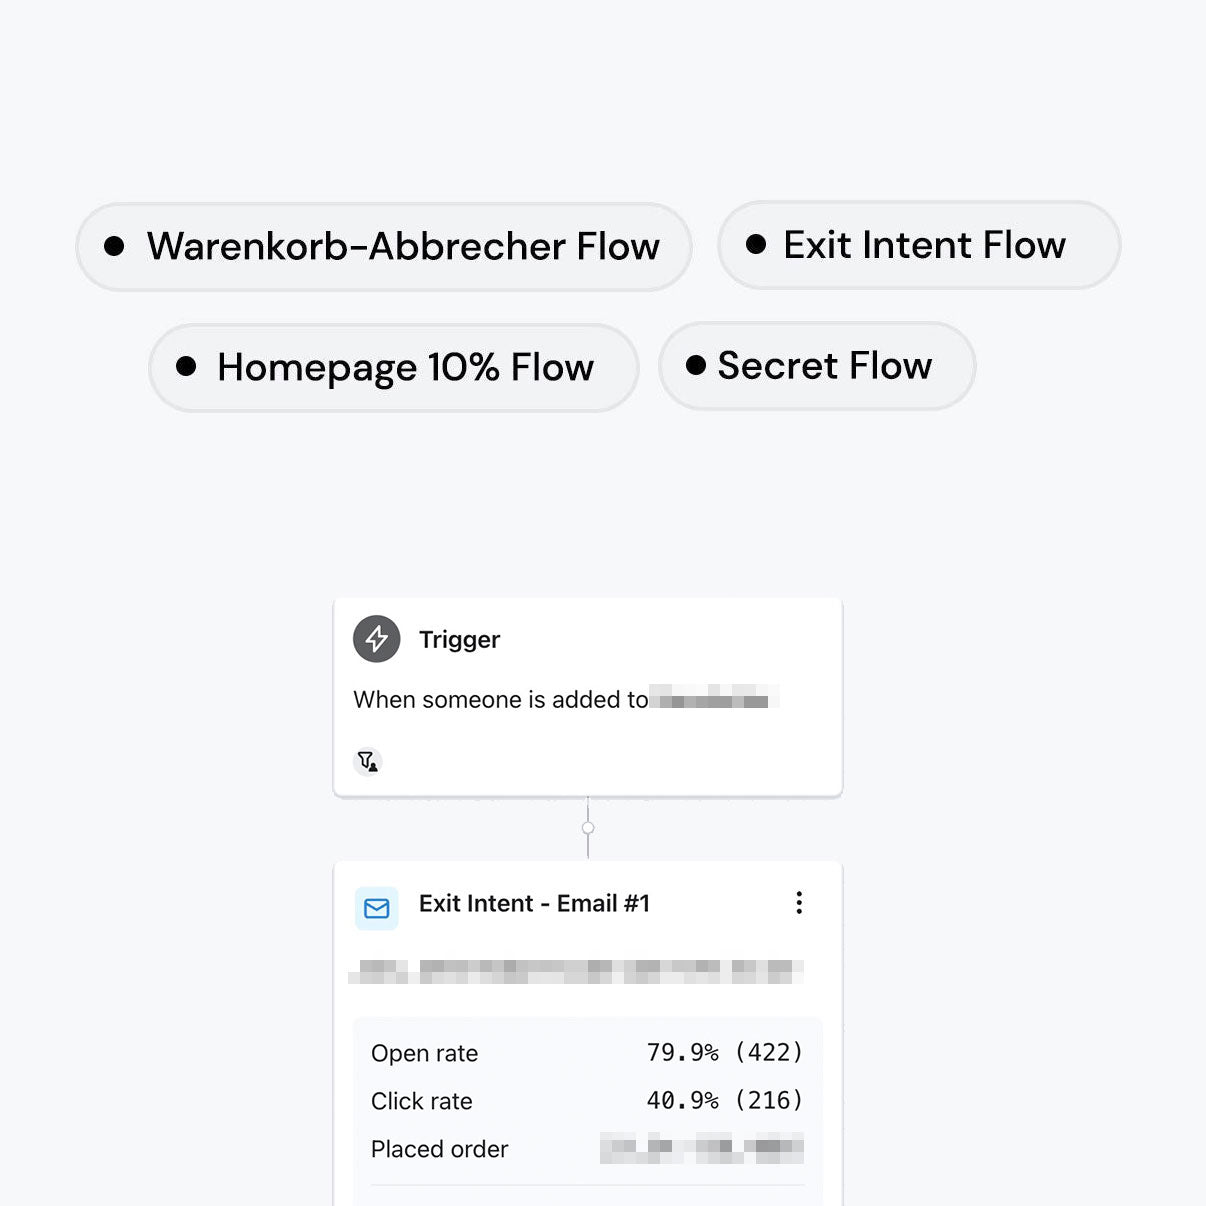This screenshot has width=1206, height=1206.
Task: Click the 'When someone is added to' text
Action: tap(501, 700)
